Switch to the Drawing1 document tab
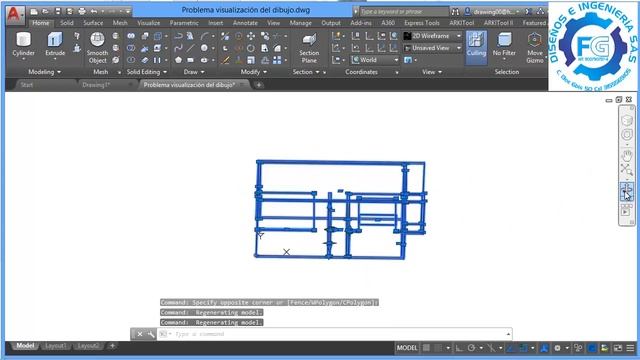This screenshot has height=360, width=640. coord(96,85)
